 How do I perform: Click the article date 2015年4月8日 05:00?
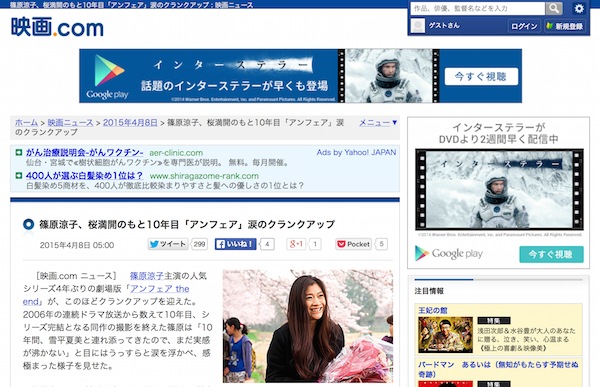(x=77, y=245)
